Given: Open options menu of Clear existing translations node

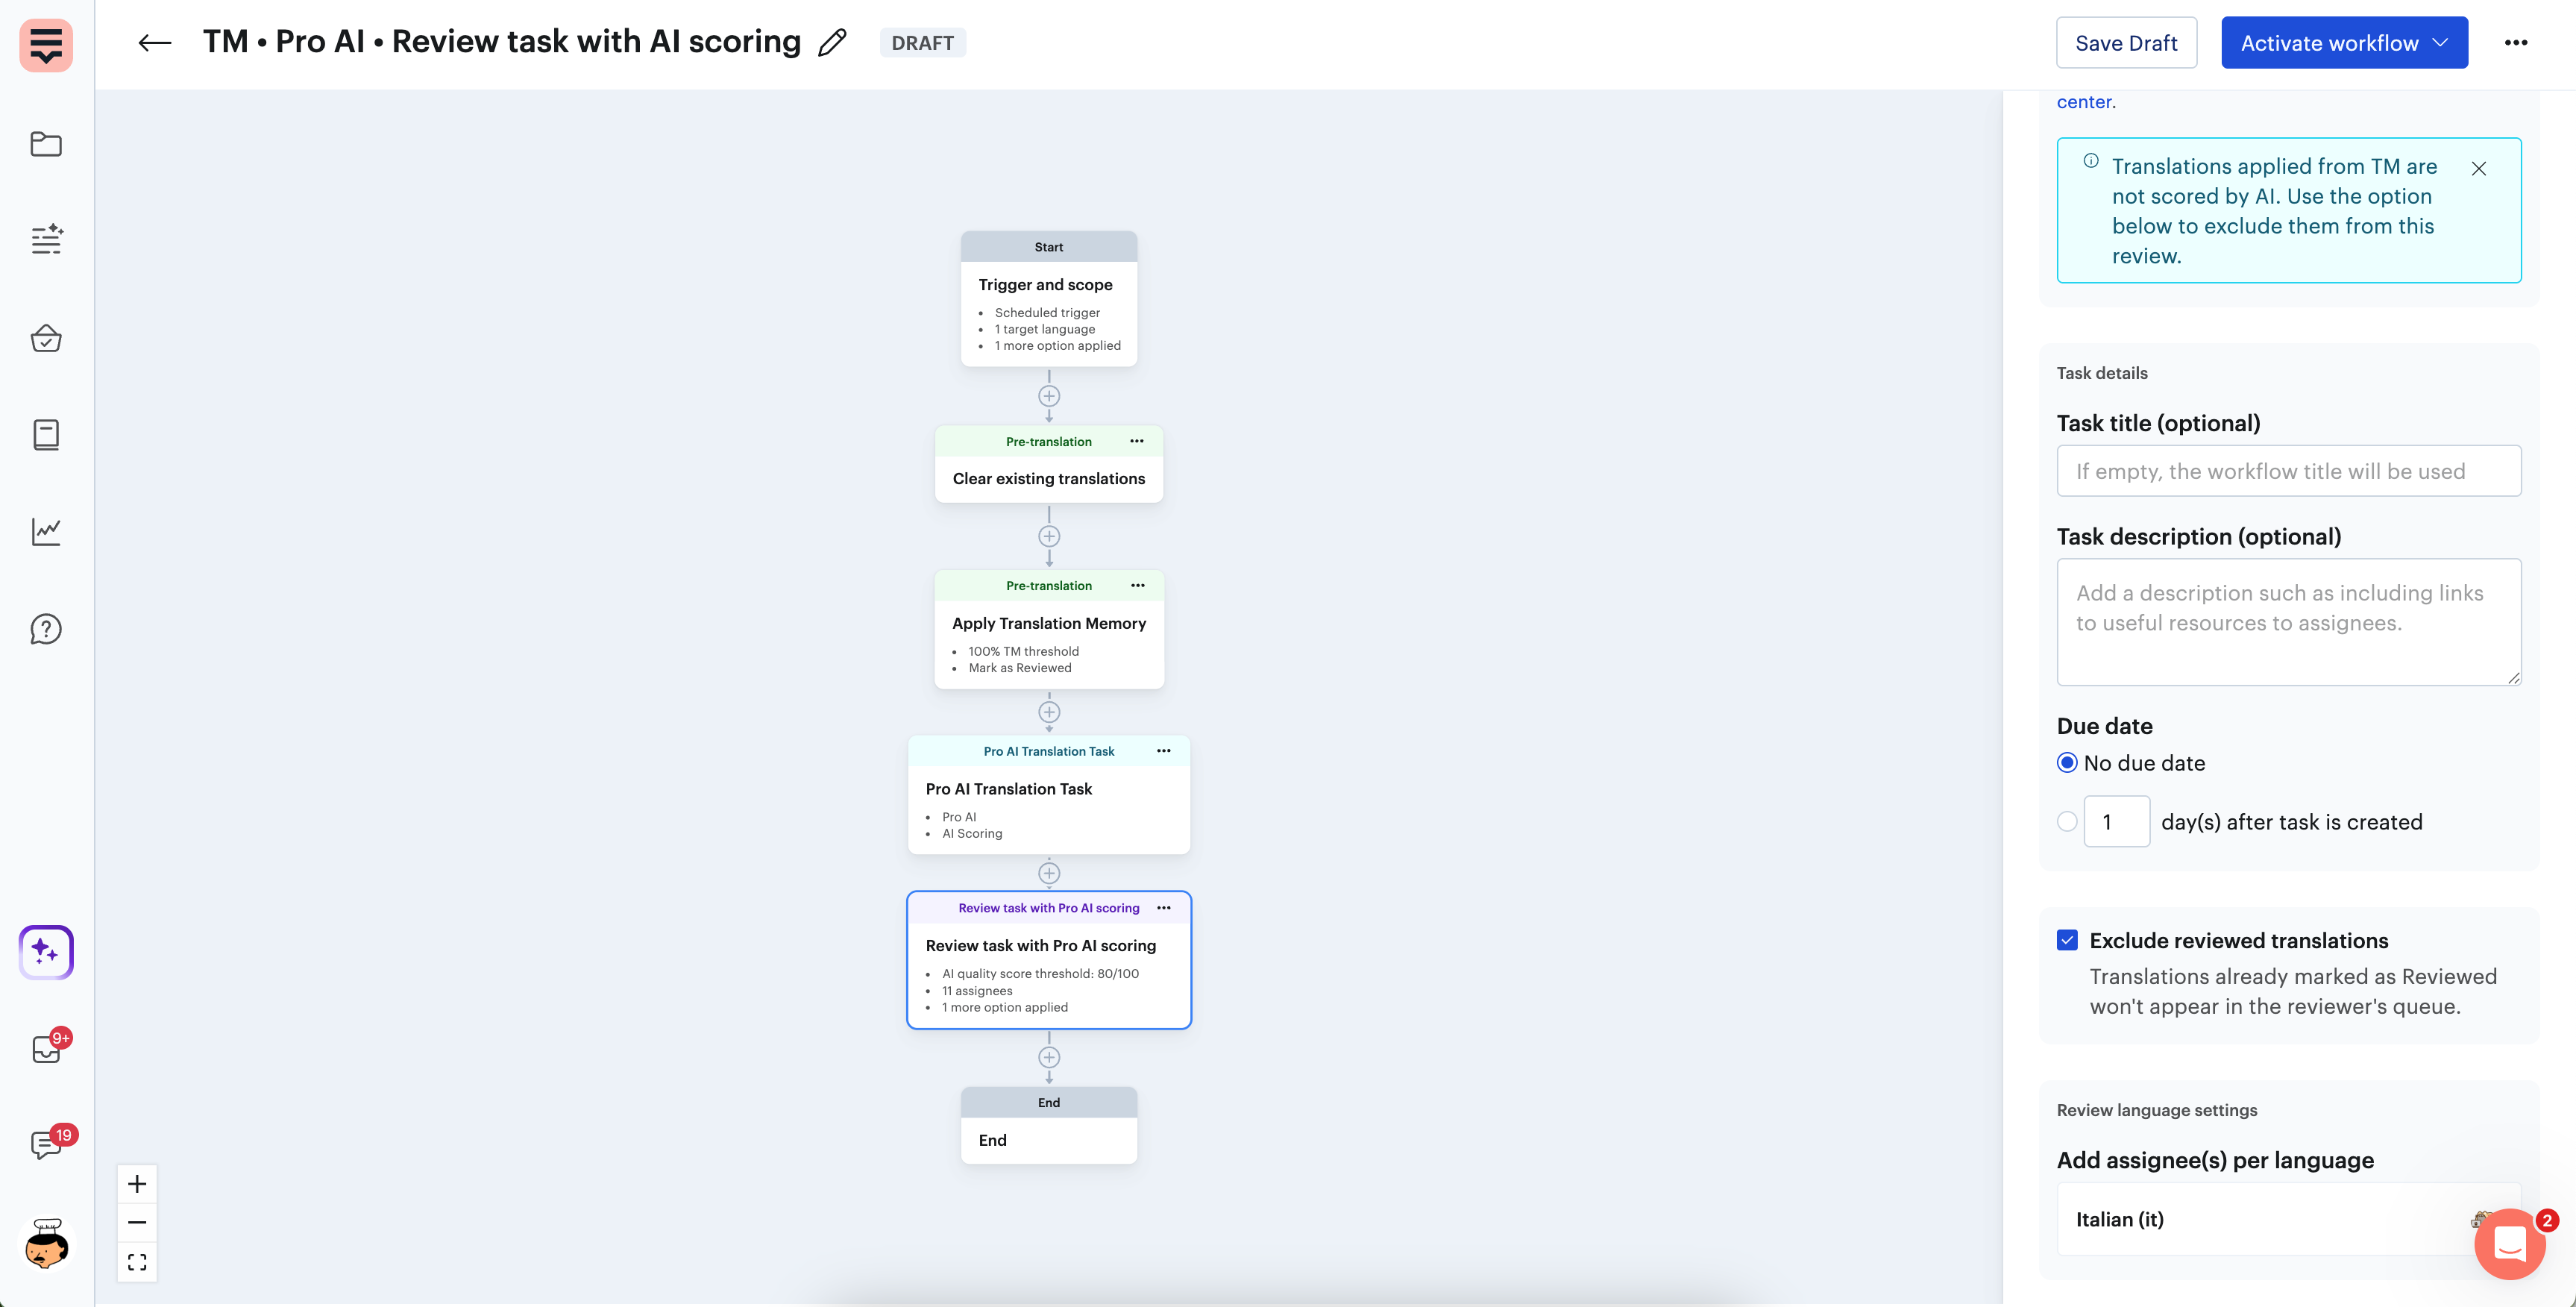Looking at the screenshot, I should click(x=1137, y=441).
